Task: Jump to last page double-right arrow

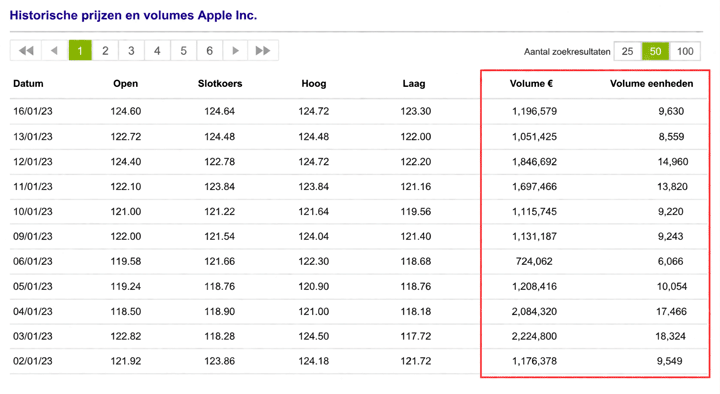Action: pos(263,51)
